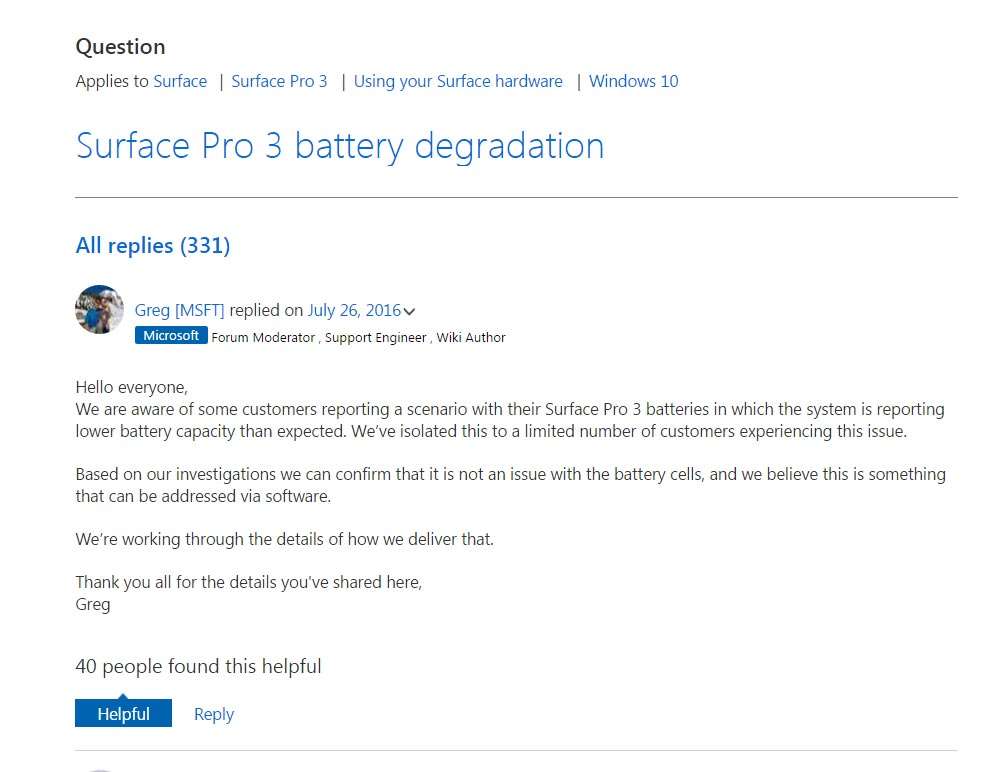Go to Using your Surface hardware topic
This screenshot has width=1006, height=772.
(458, 81)
